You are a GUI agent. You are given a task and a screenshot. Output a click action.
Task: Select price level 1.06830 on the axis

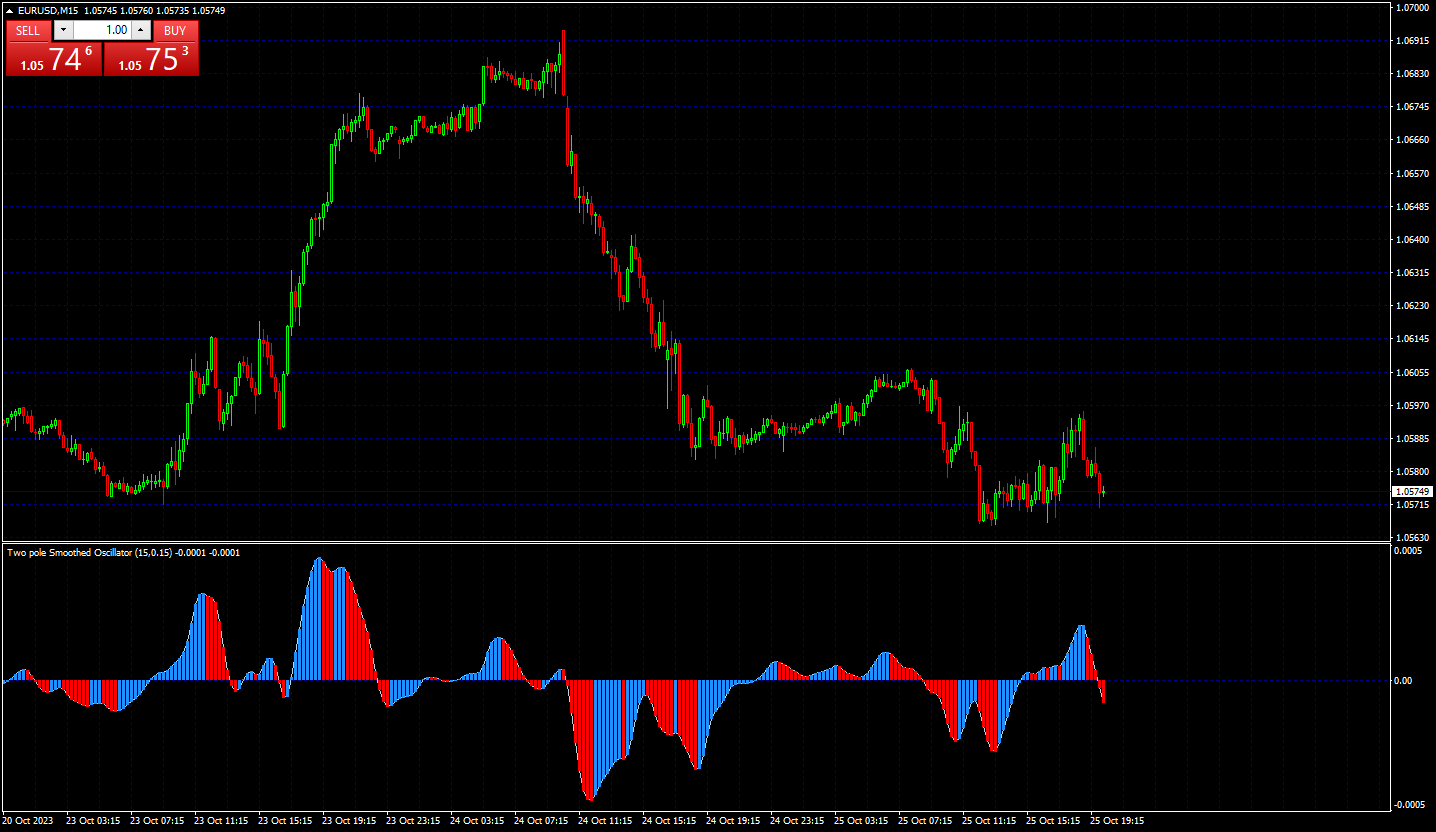(1411, 74)
